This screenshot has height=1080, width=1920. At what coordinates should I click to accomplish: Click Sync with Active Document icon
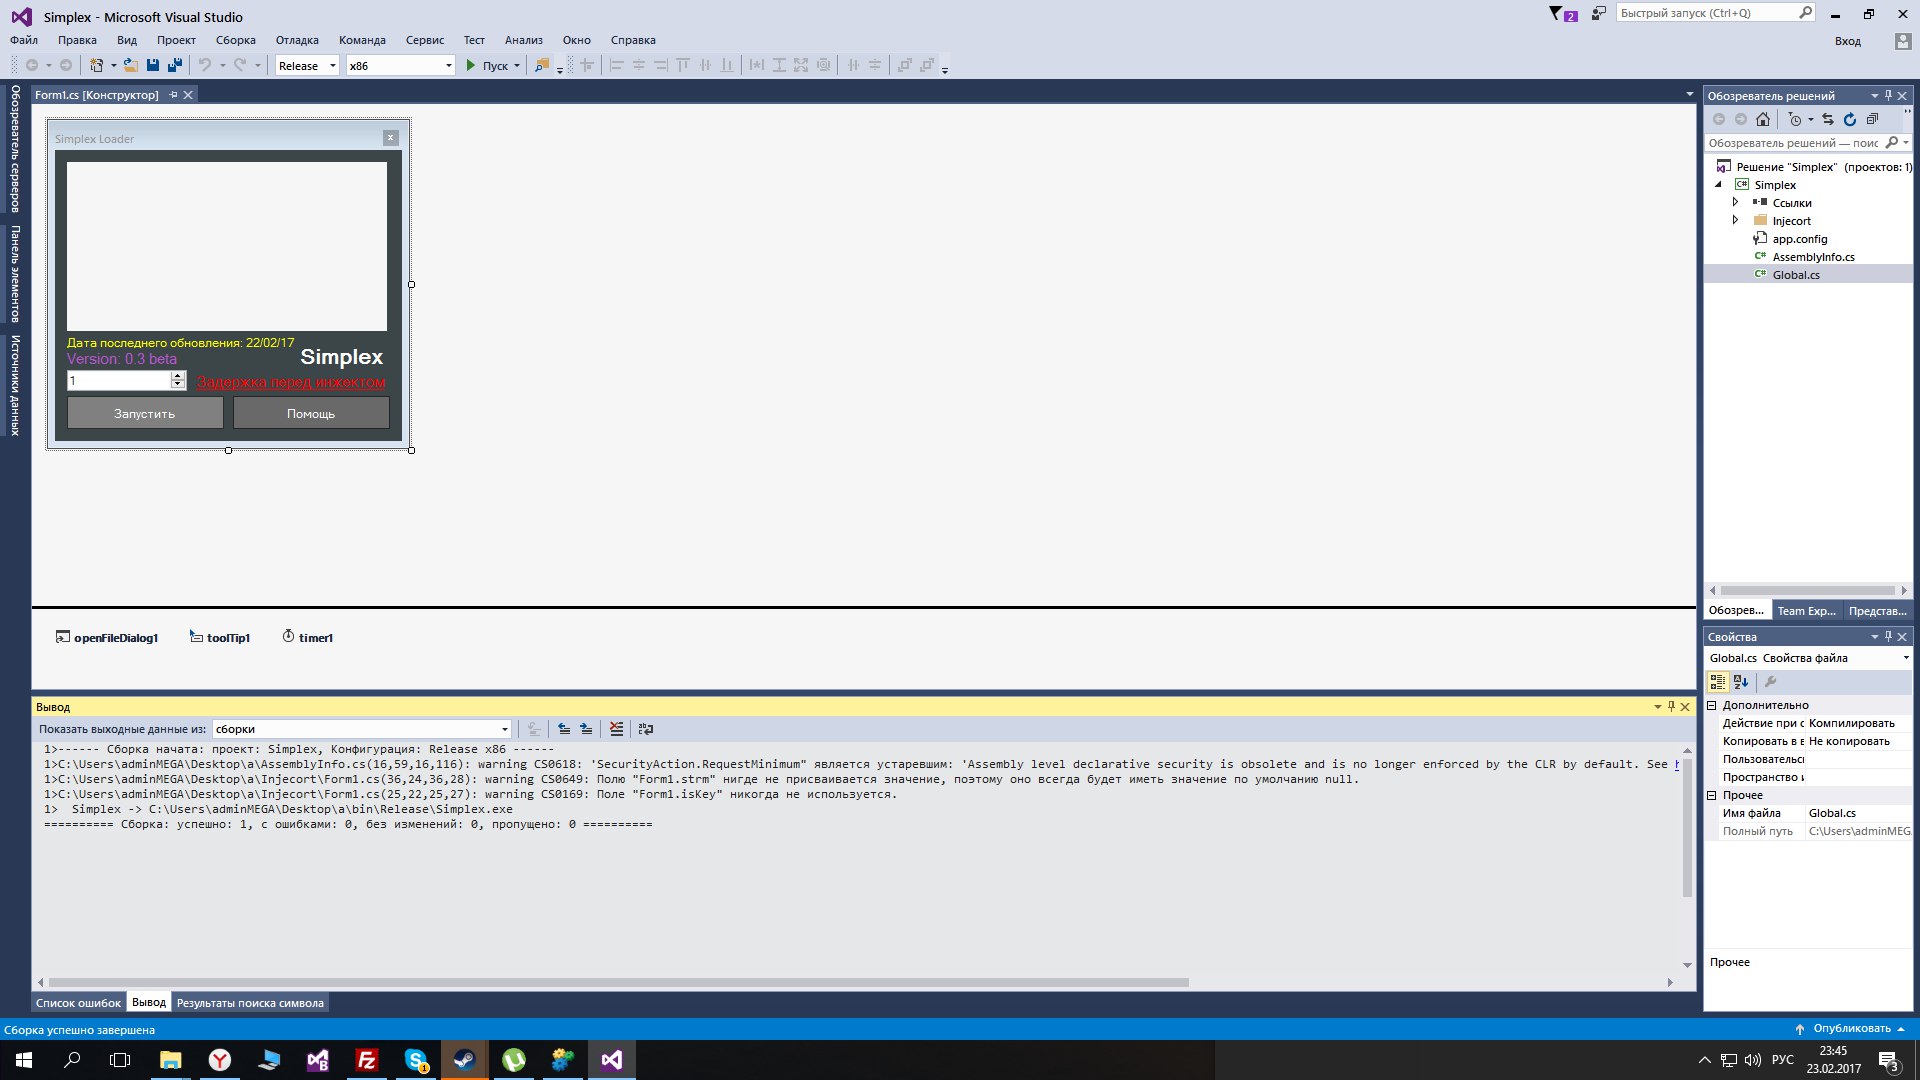pyautogui.click(x=1828, y=119)
